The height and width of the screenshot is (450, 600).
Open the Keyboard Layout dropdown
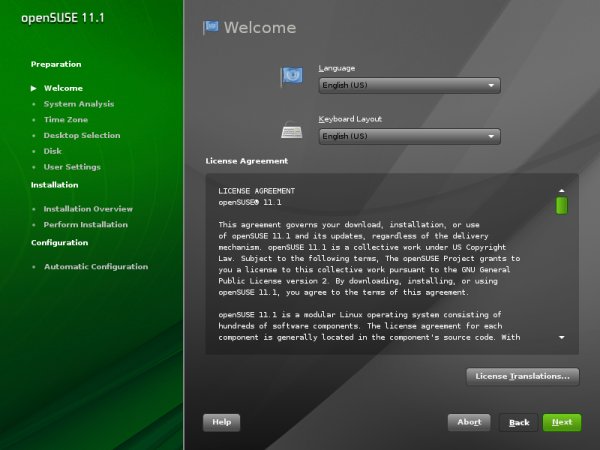click(x=409, y=136)
